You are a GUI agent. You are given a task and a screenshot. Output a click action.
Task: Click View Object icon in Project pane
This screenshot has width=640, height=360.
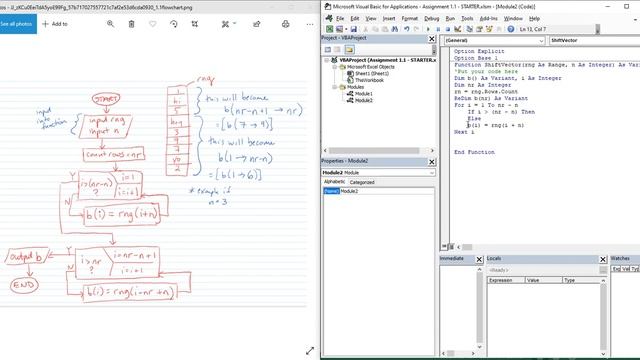point(338,50)
